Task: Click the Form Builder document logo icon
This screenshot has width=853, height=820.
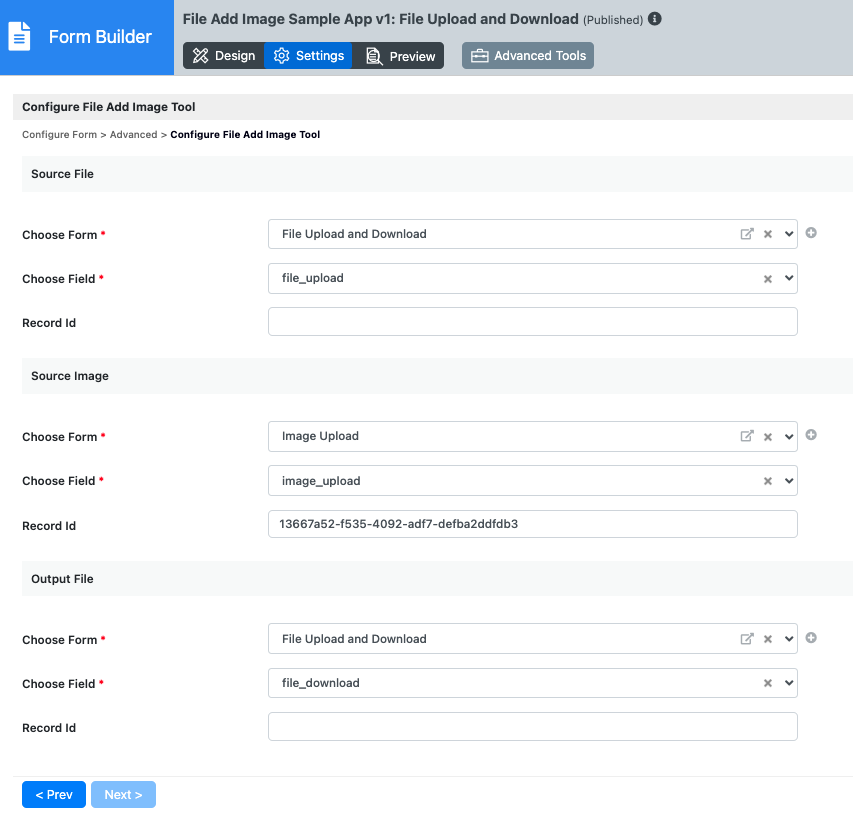Action: 19,37
